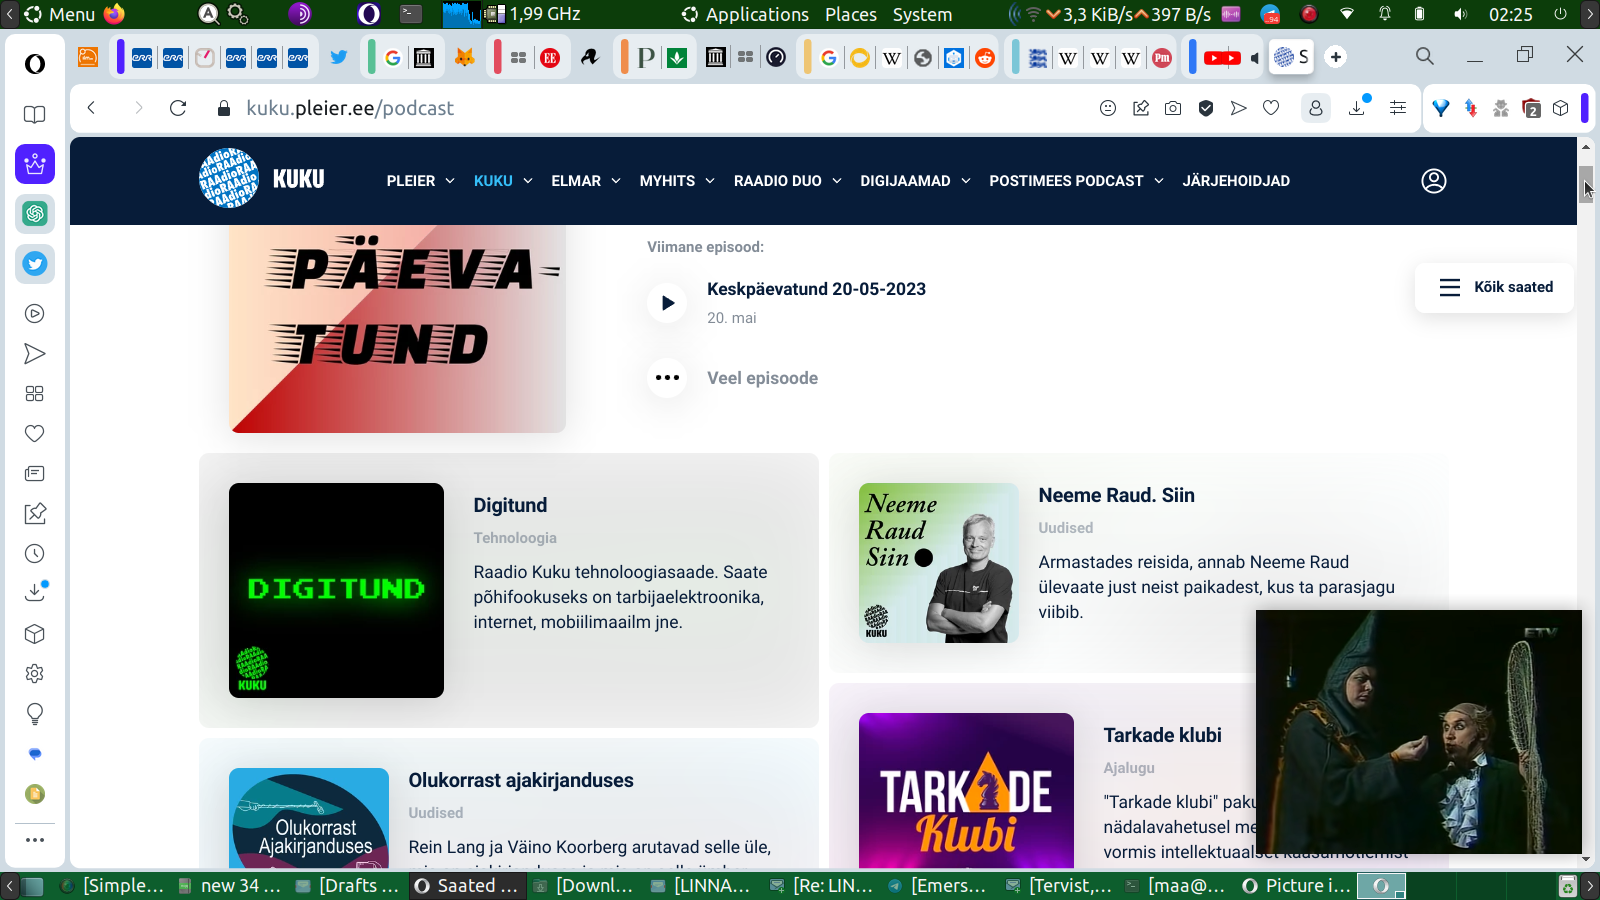
Task: Open a new tab with plus button
Action: (x=1336, y=57)
